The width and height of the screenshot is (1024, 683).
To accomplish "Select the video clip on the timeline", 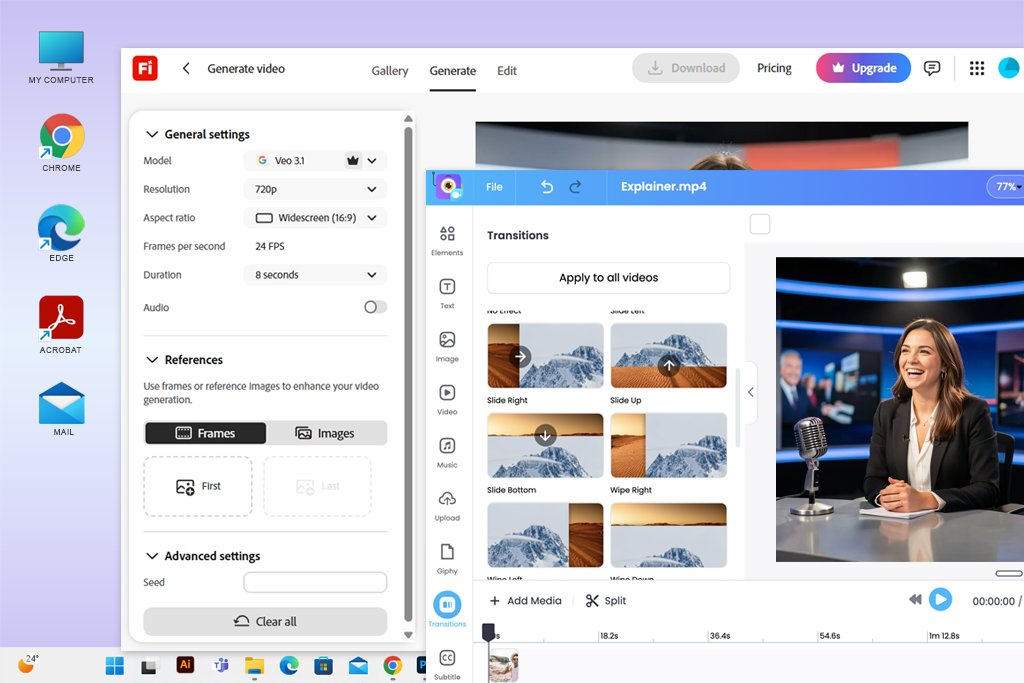I will coord(504,666).
